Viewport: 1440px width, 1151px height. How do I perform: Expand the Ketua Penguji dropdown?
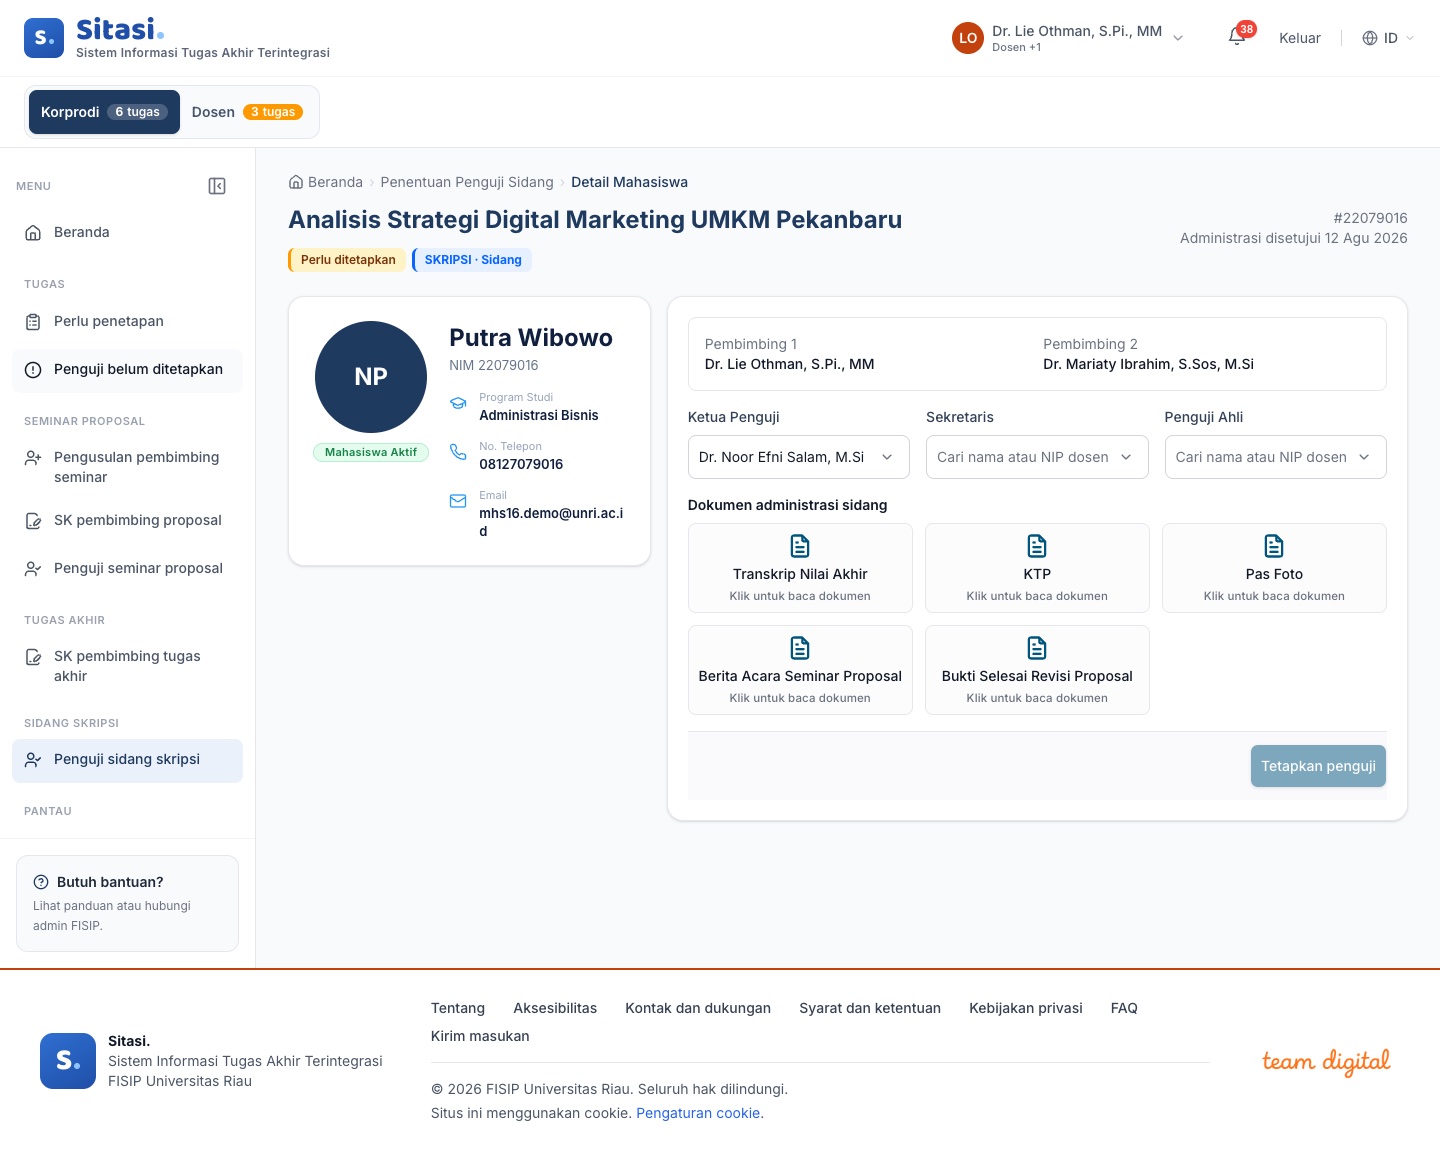[x=799, y=457]
